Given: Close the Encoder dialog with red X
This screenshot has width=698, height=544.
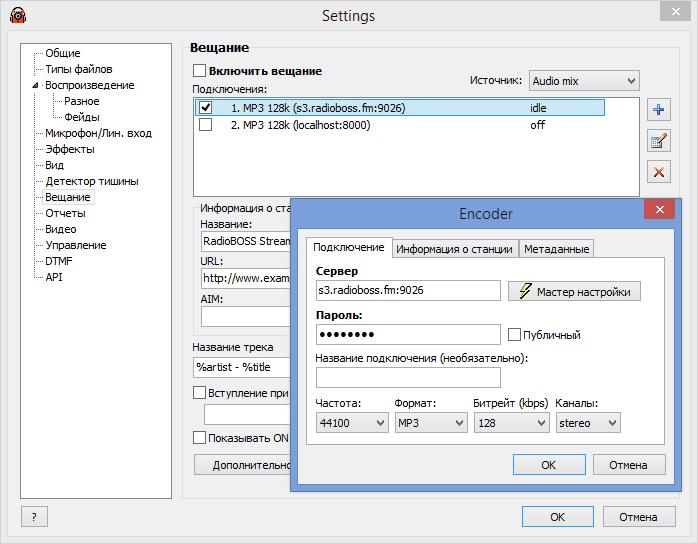Looking at the screenshot, I should click(659, 209).
